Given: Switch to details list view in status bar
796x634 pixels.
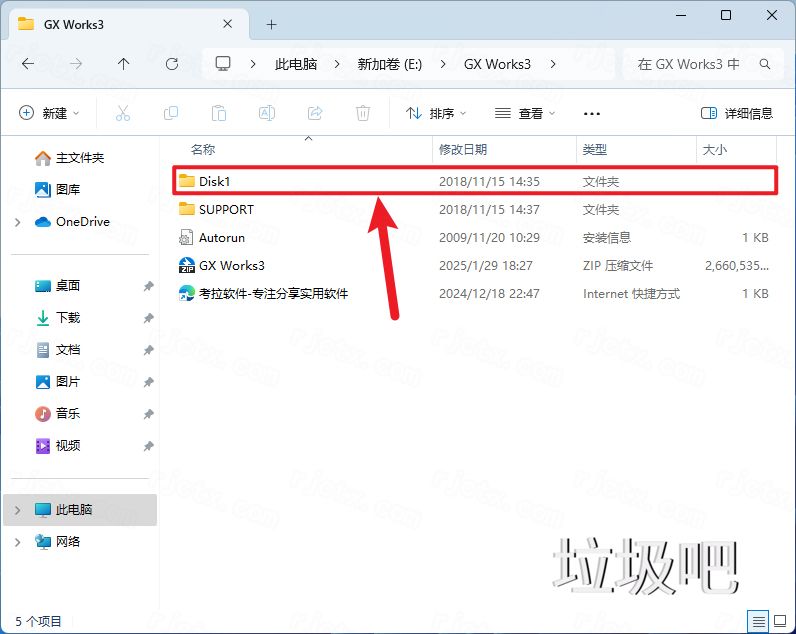Looking at the screenshot, I should coord(759,620).
